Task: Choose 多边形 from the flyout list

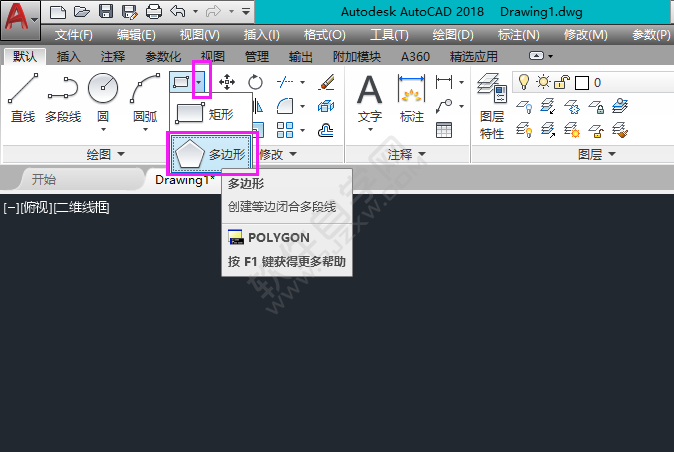Action: [x=211, y=154]
